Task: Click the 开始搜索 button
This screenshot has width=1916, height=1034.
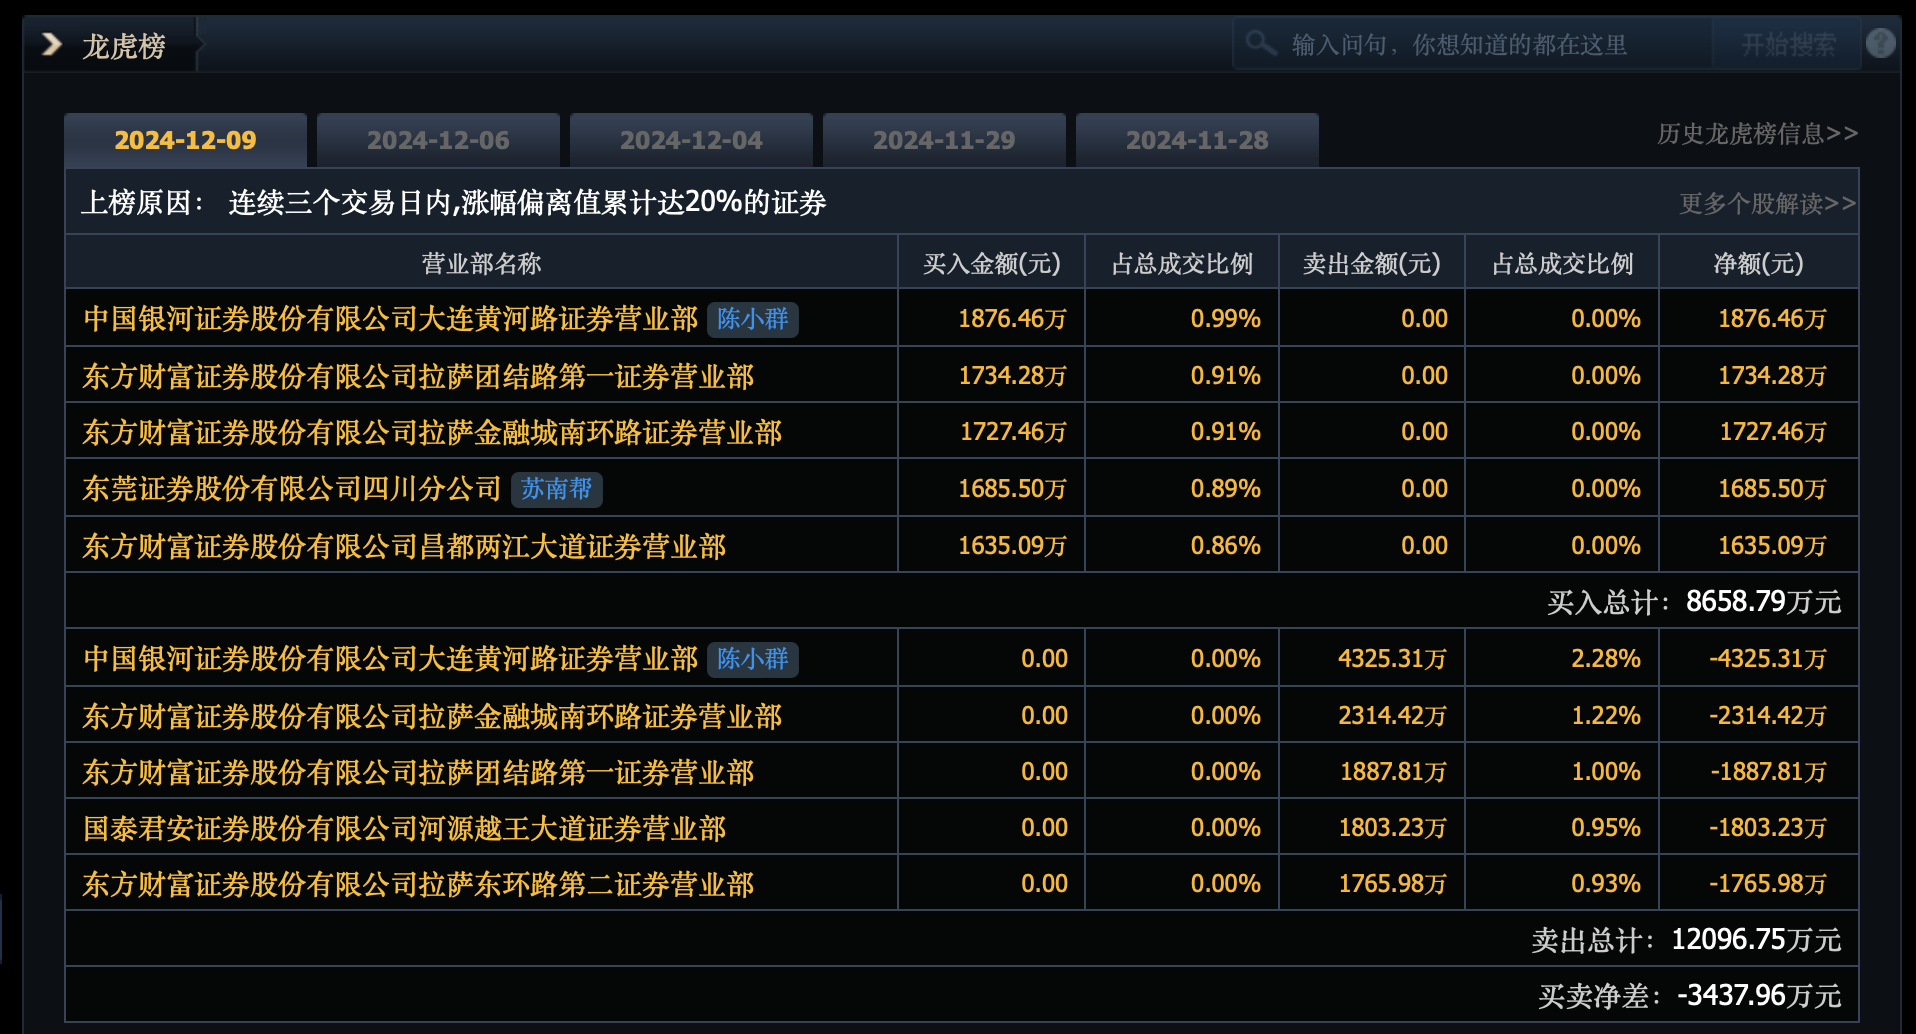Action: (1788, 45)
